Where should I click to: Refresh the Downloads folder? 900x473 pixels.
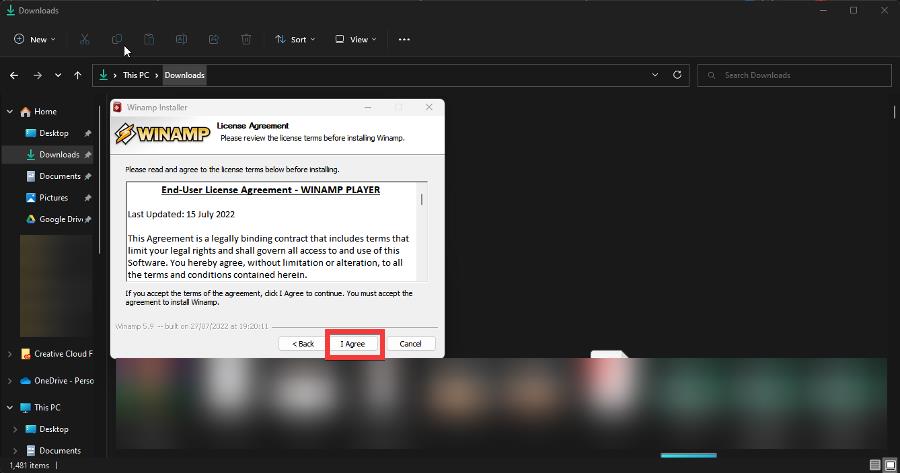pyautogui.click(x=677, y=75)
